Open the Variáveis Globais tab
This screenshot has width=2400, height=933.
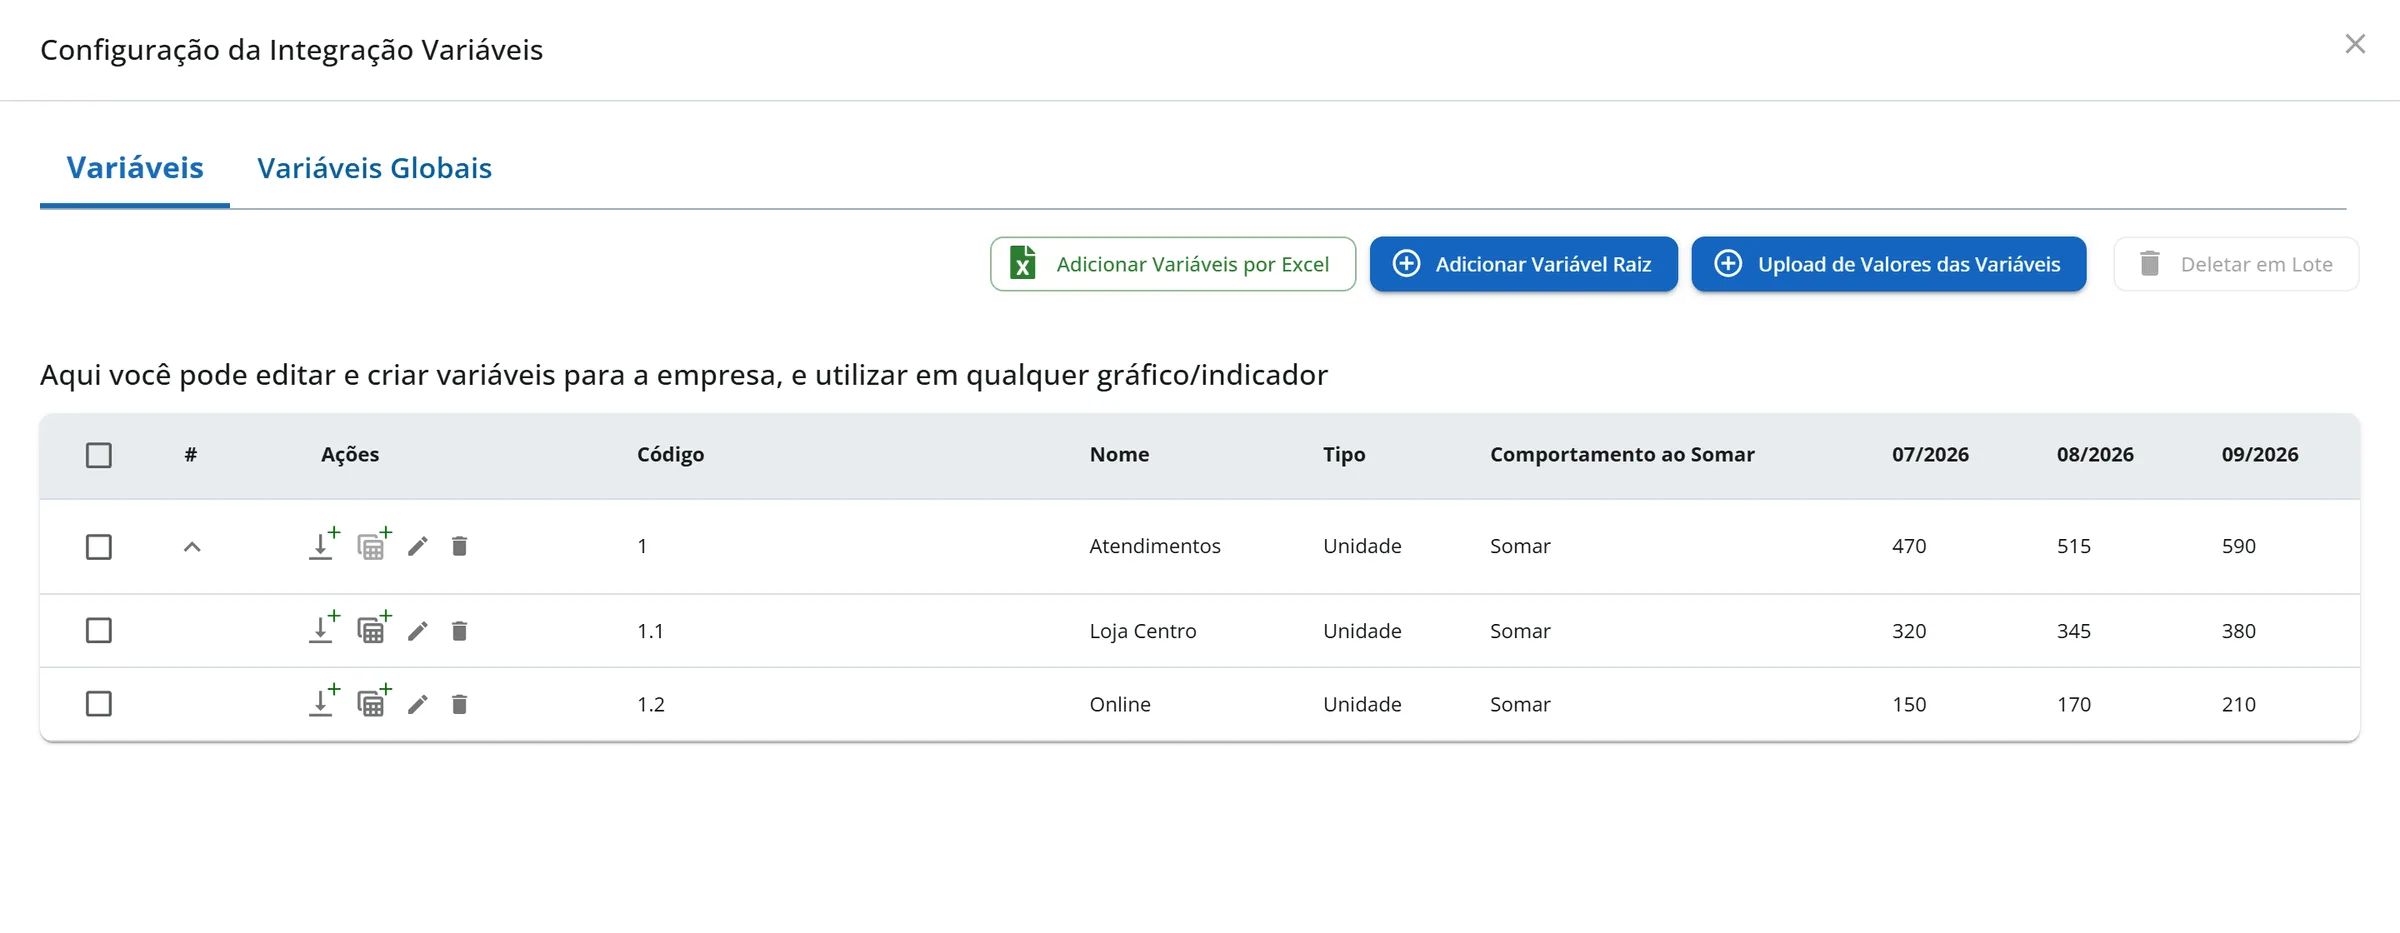pyautogui.click(x=374, y=168)
